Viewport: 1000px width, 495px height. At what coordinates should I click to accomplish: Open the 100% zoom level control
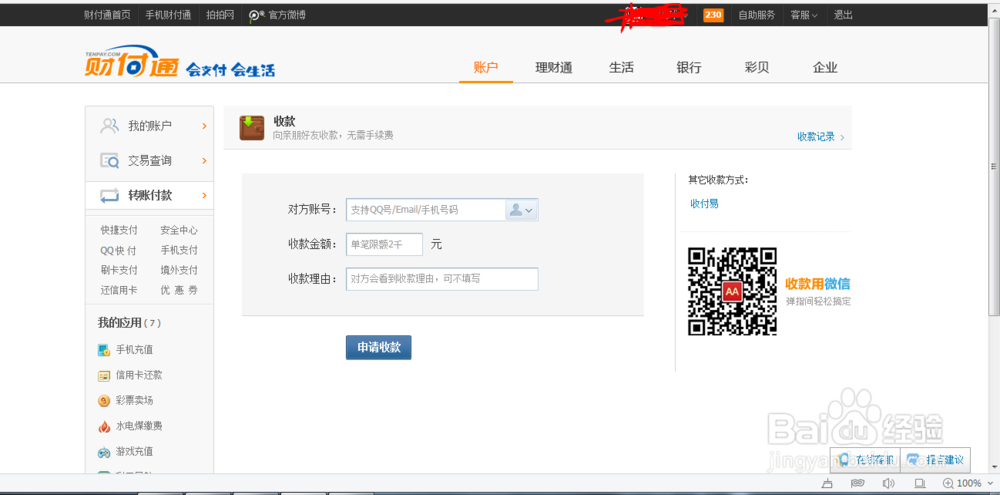(x=967, y=483)
